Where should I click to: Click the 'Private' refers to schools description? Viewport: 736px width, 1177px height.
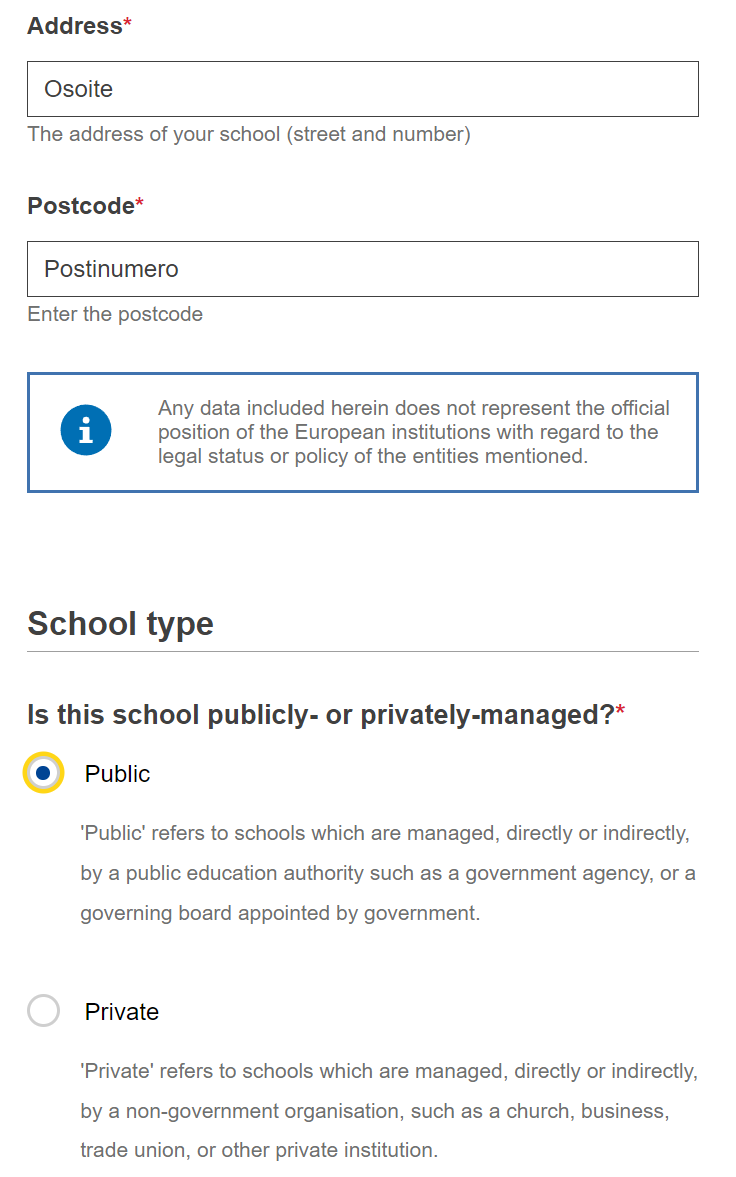389,1110
